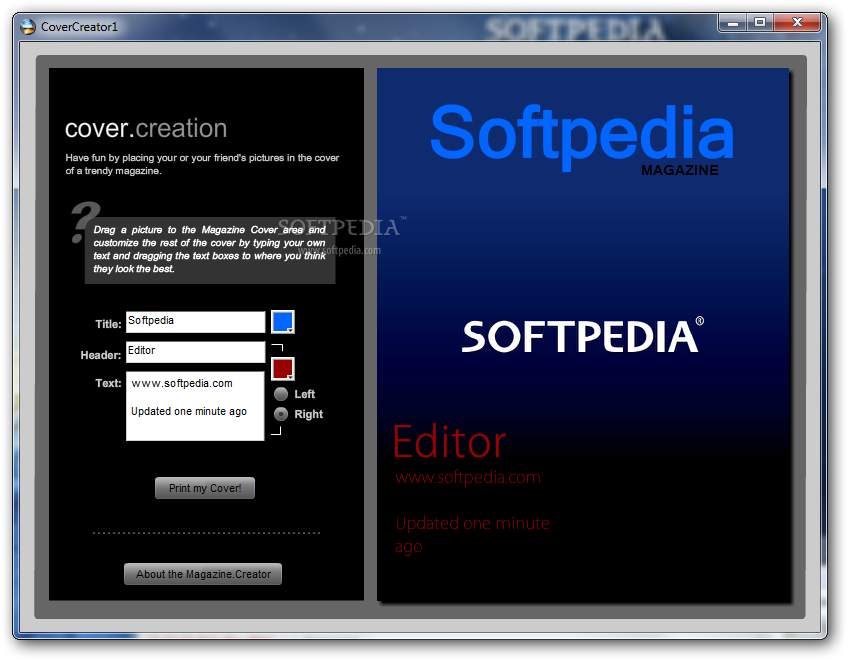Click the Title: label
The image size is (848, 660).
[x=108, y=324]
